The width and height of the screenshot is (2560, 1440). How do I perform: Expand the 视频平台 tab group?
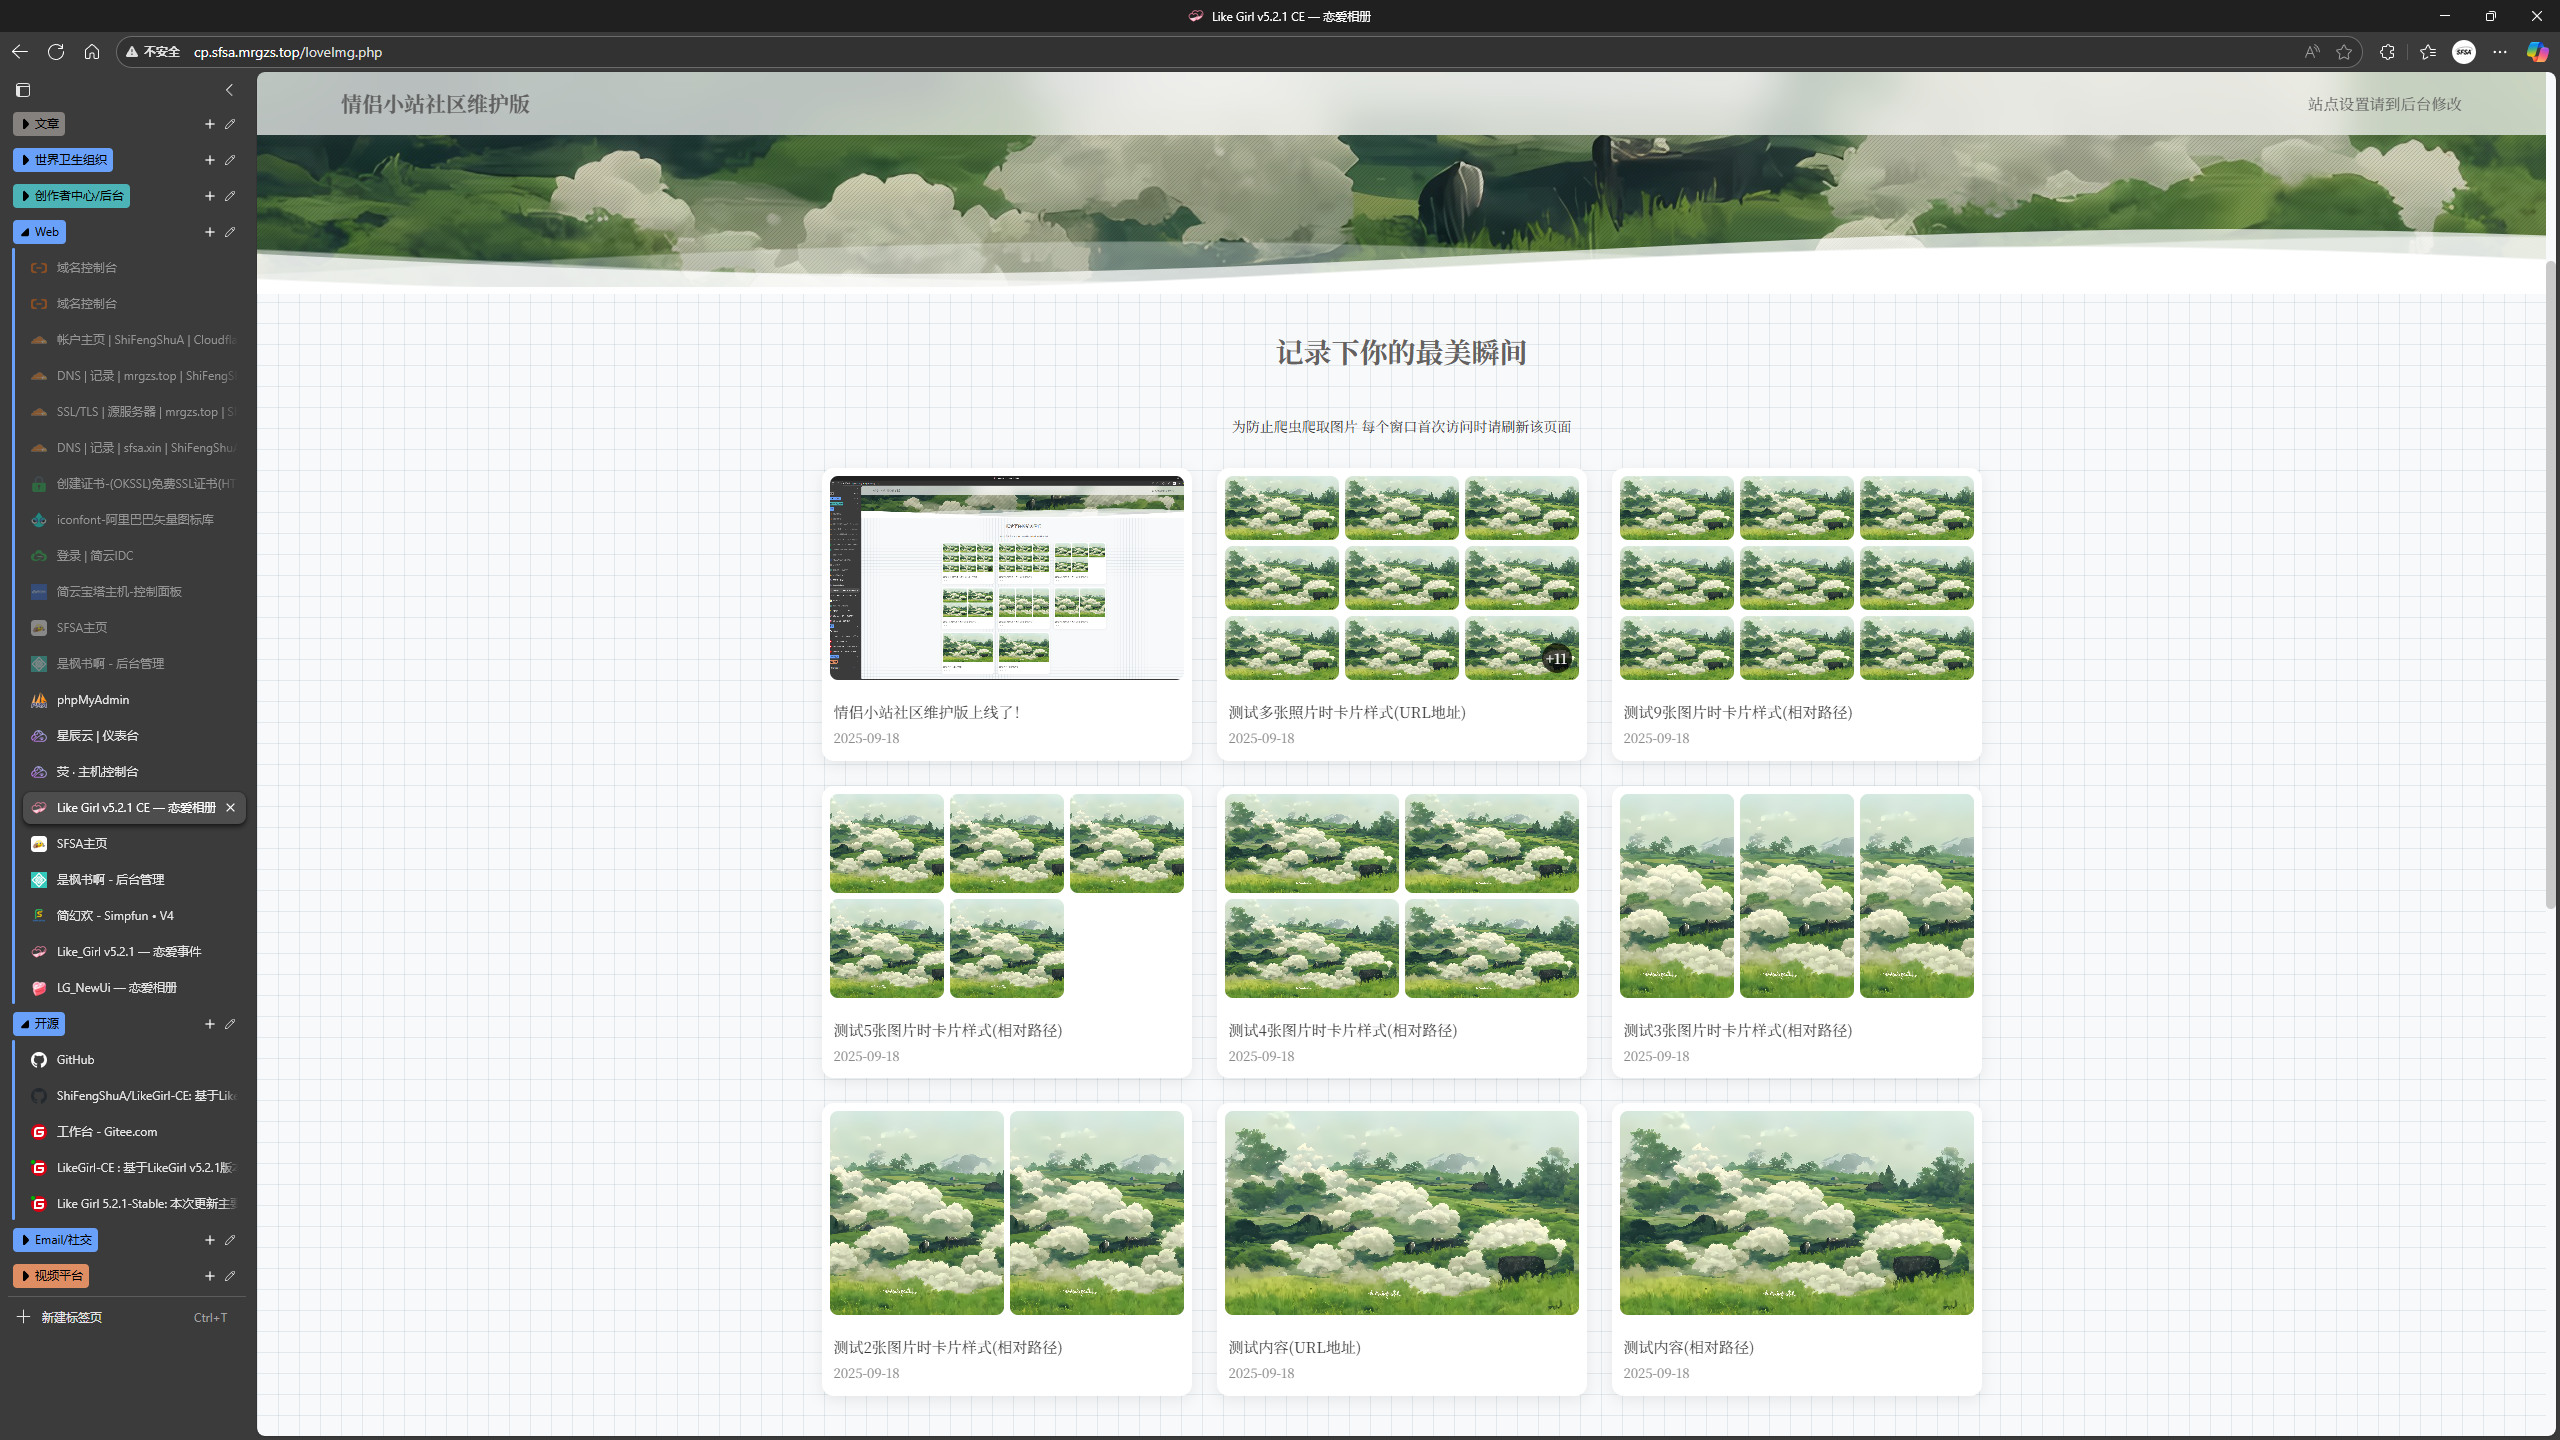(x=51, y=1276)
